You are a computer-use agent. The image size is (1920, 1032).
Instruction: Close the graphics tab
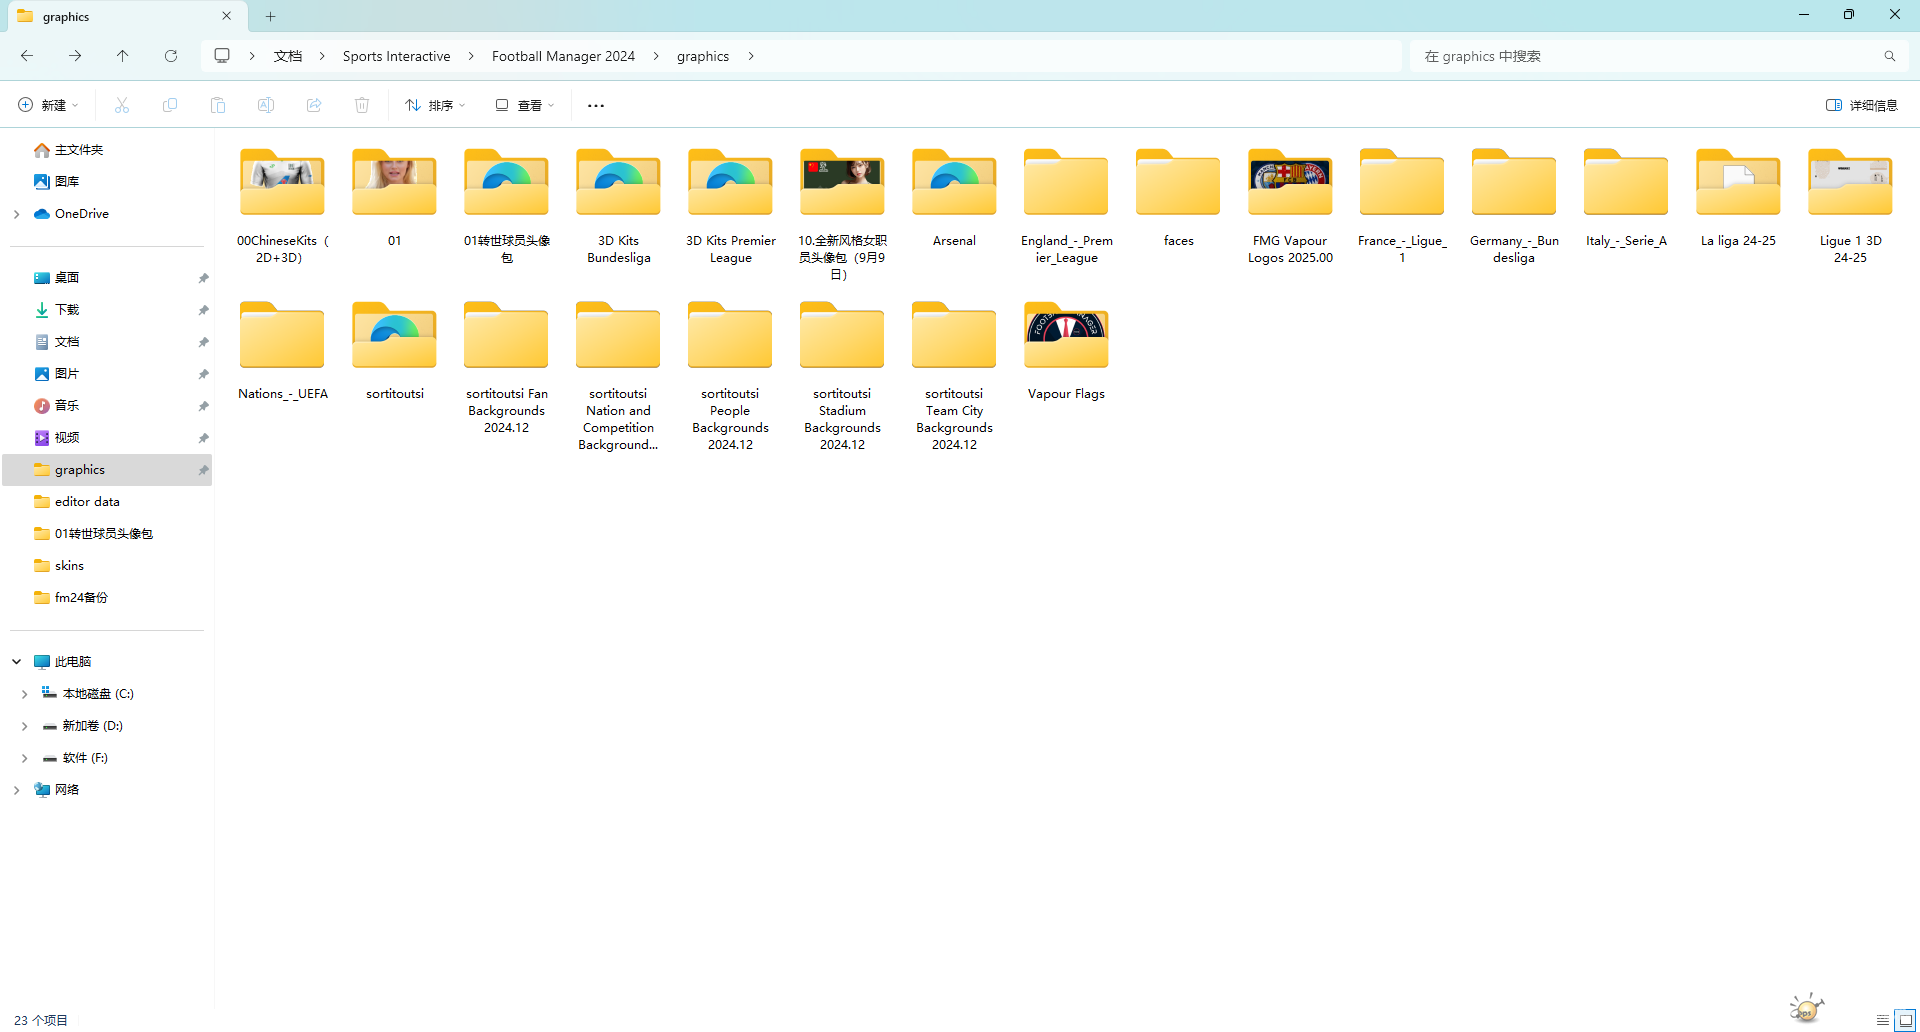227,16
